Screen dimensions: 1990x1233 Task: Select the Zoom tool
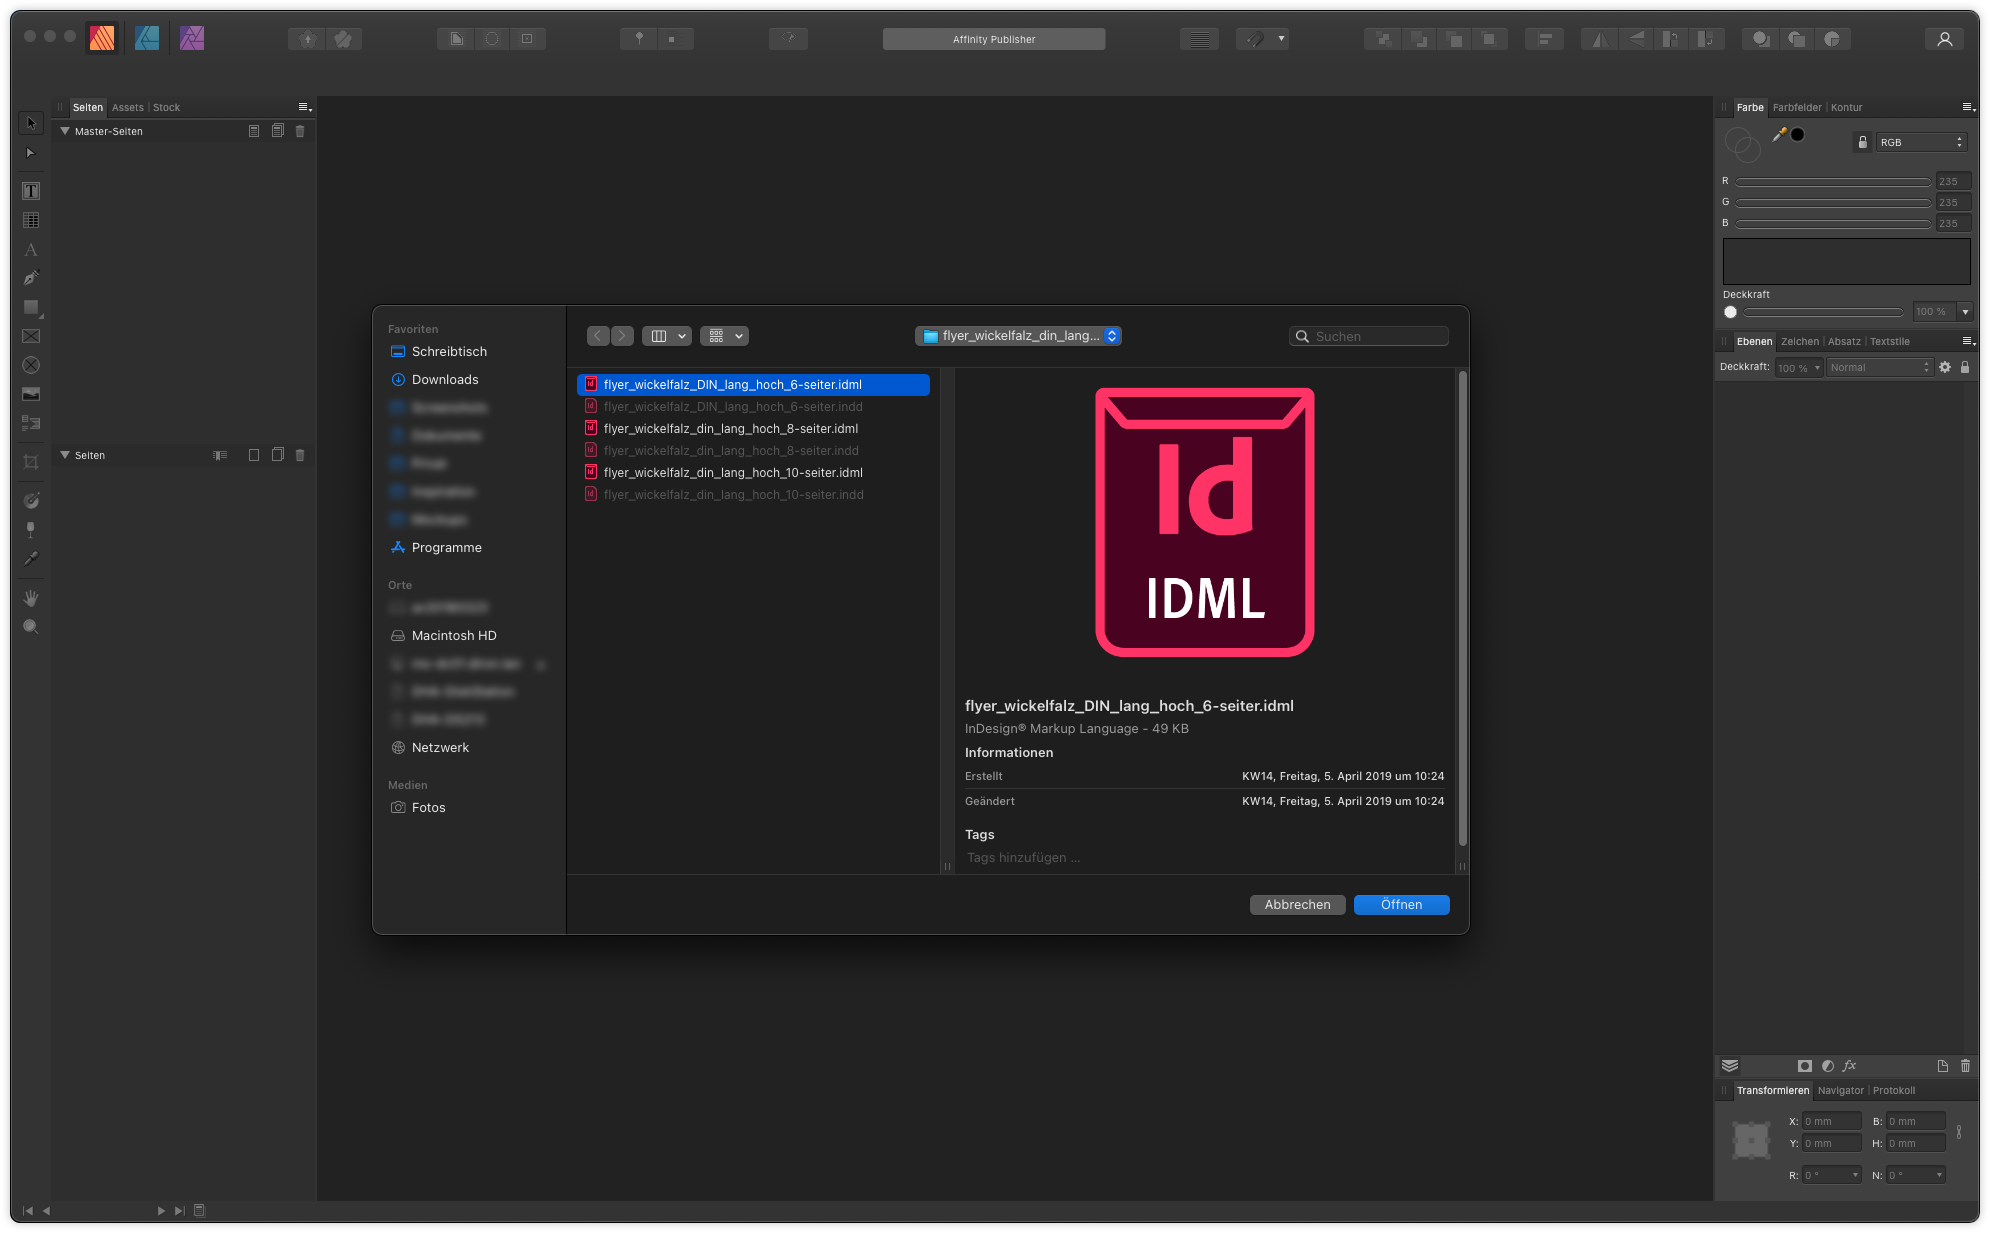click(31, 626)
